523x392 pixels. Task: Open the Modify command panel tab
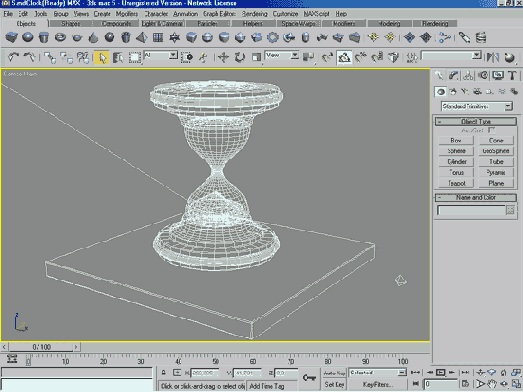click(453, 76)
